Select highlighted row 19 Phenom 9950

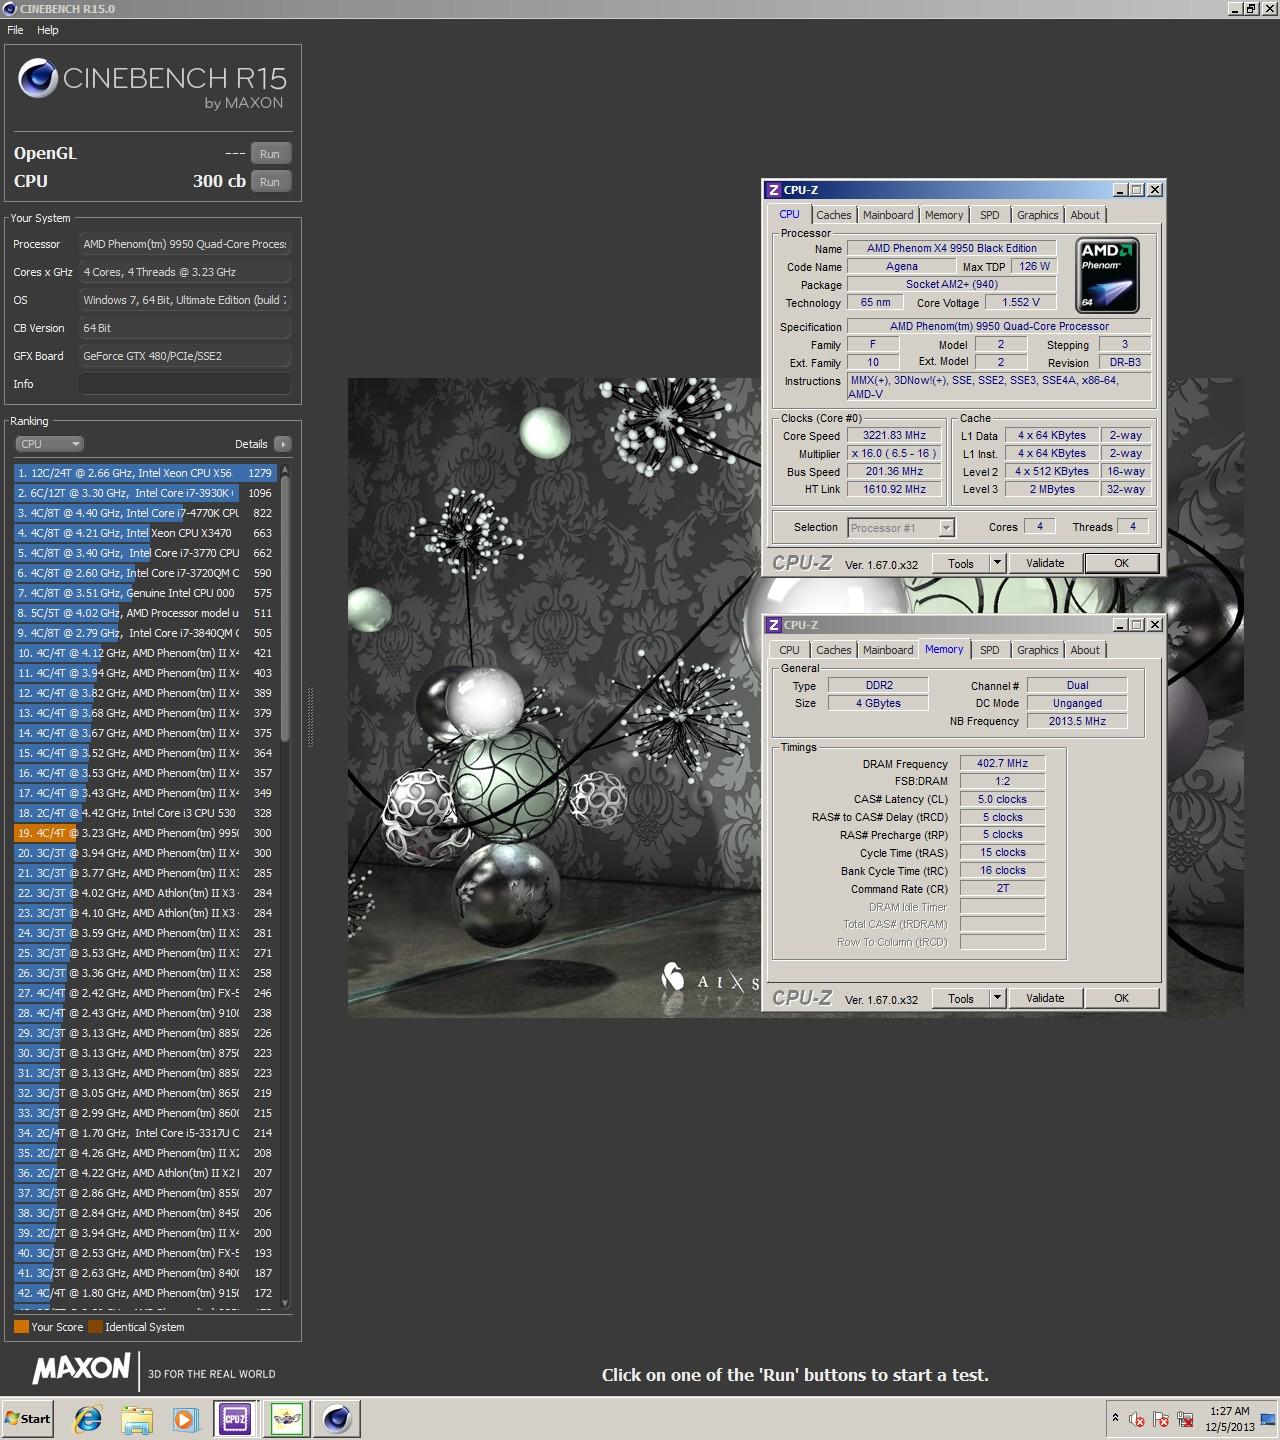tap(146, 833)
